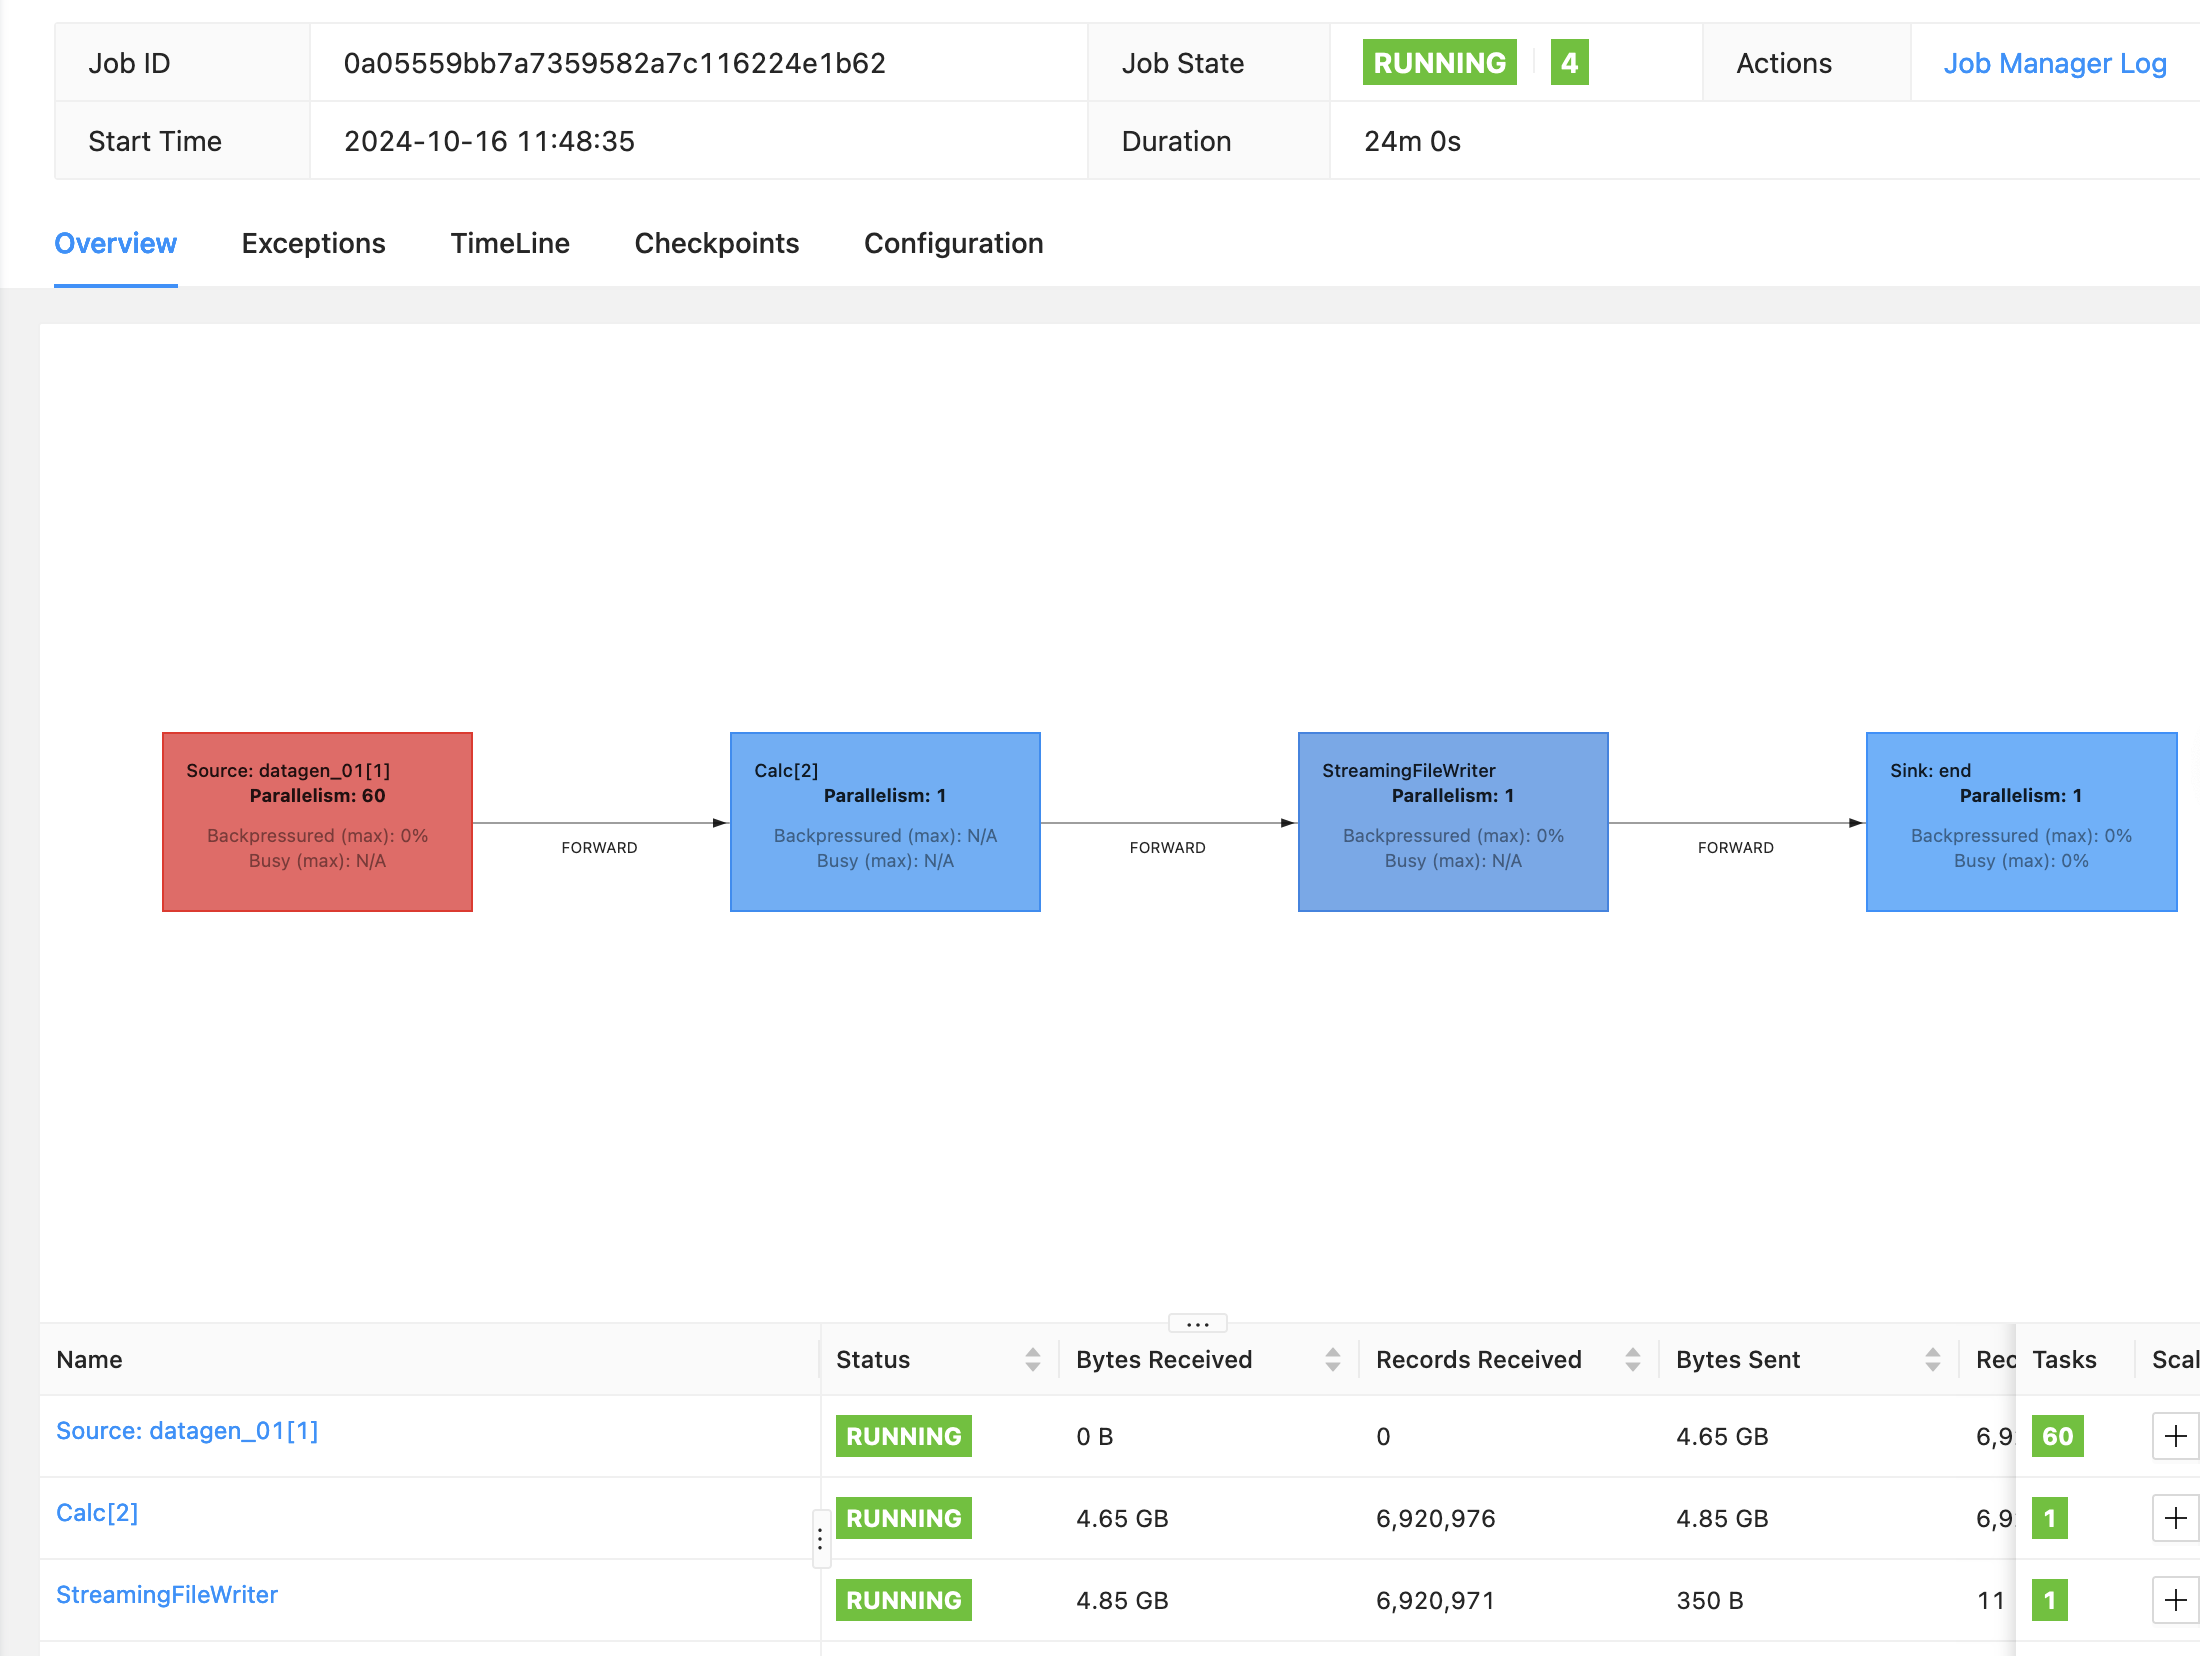Open the Checkpoints tab
The height and width of the screenshot is (1656, 2200).
point(716,243)
